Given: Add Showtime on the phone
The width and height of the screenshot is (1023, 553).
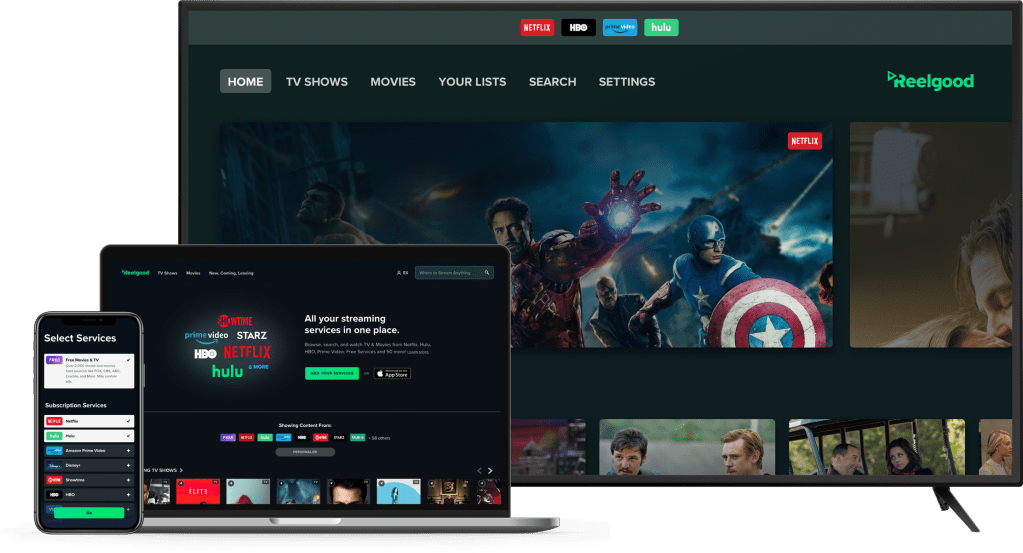Looking at the screenshot, I should [x=89, y=480].
